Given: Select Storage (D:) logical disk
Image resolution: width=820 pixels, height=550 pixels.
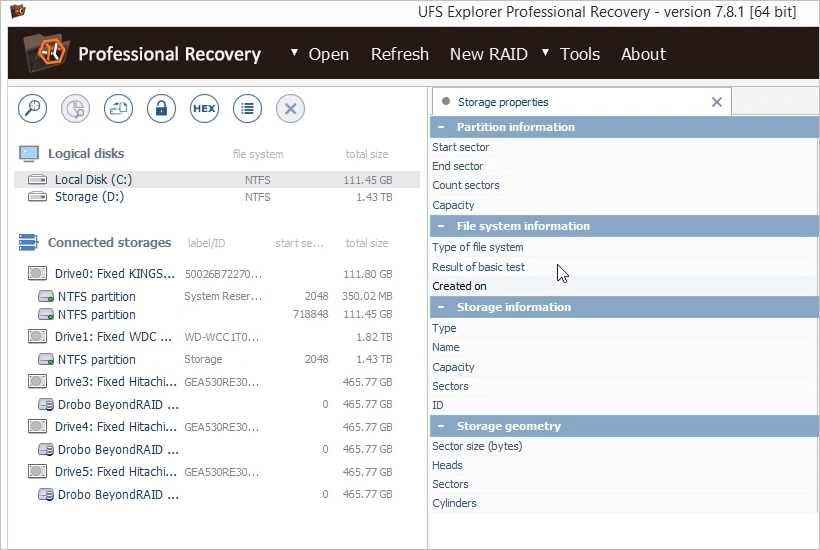Looking at the screenshot, I should 217,197.
